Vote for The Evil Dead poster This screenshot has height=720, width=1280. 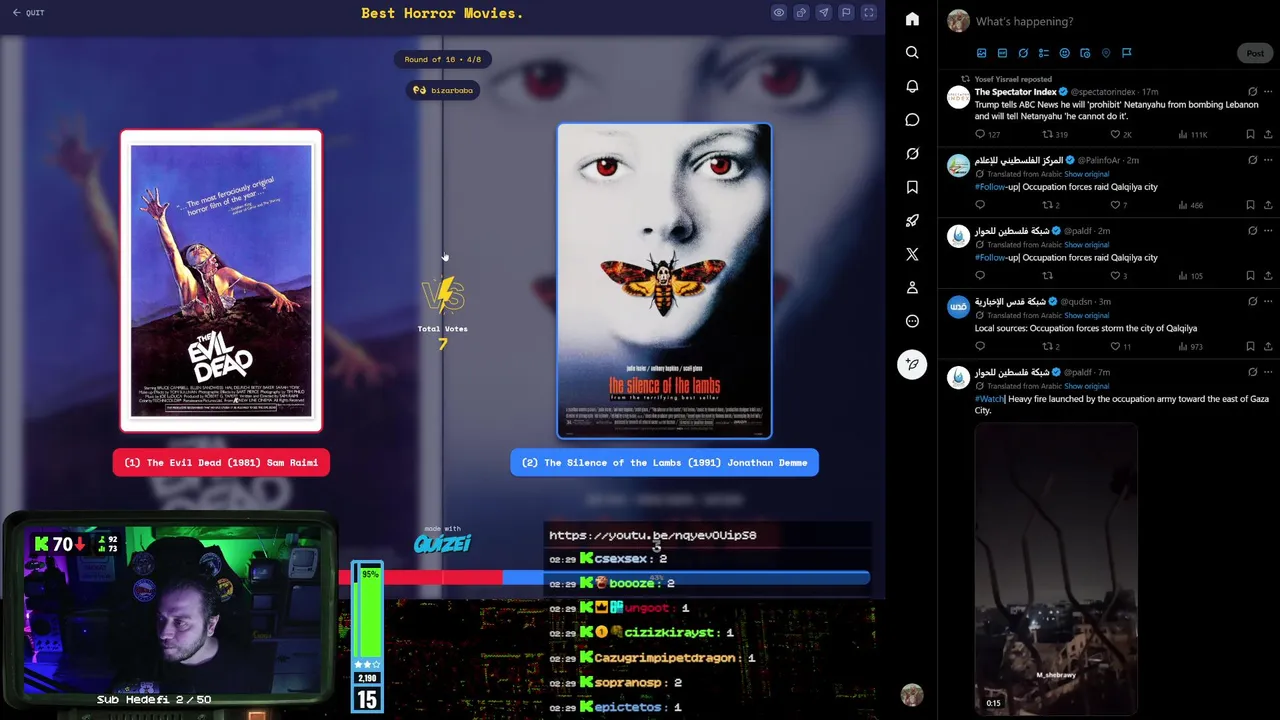tap(221, 281)
